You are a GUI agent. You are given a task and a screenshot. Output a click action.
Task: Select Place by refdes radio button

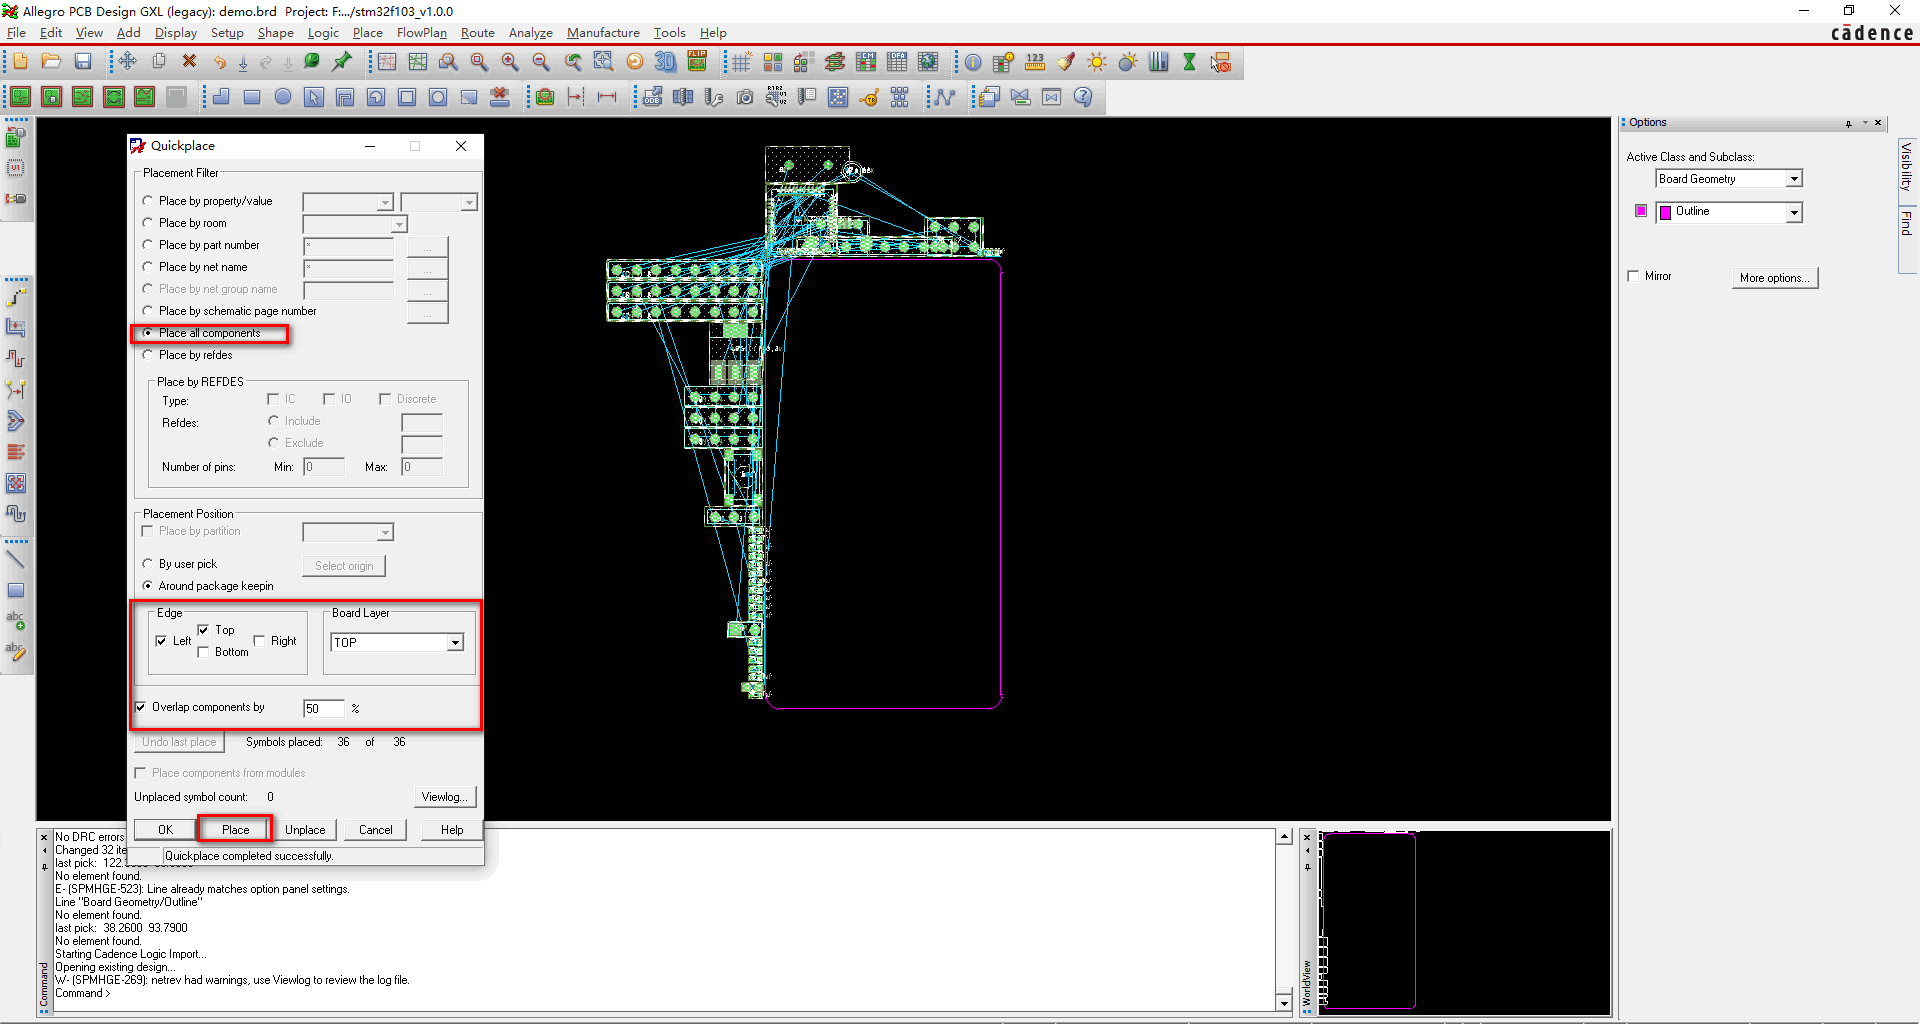pyautogui.click(x=147, y=355)
